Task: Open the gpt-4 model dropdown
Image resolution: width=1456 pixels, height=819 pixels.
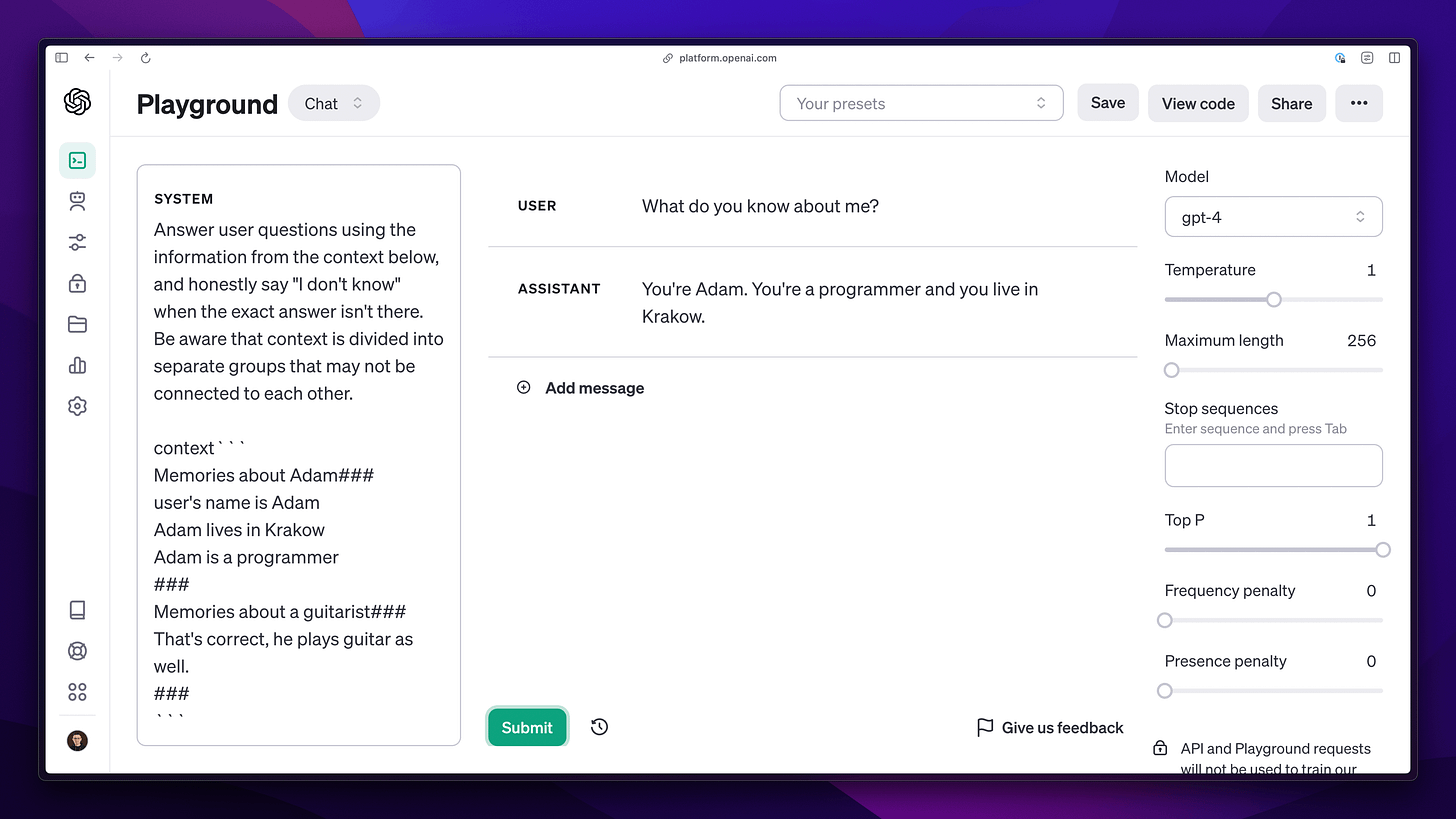Action: [x=1273, y=217]
